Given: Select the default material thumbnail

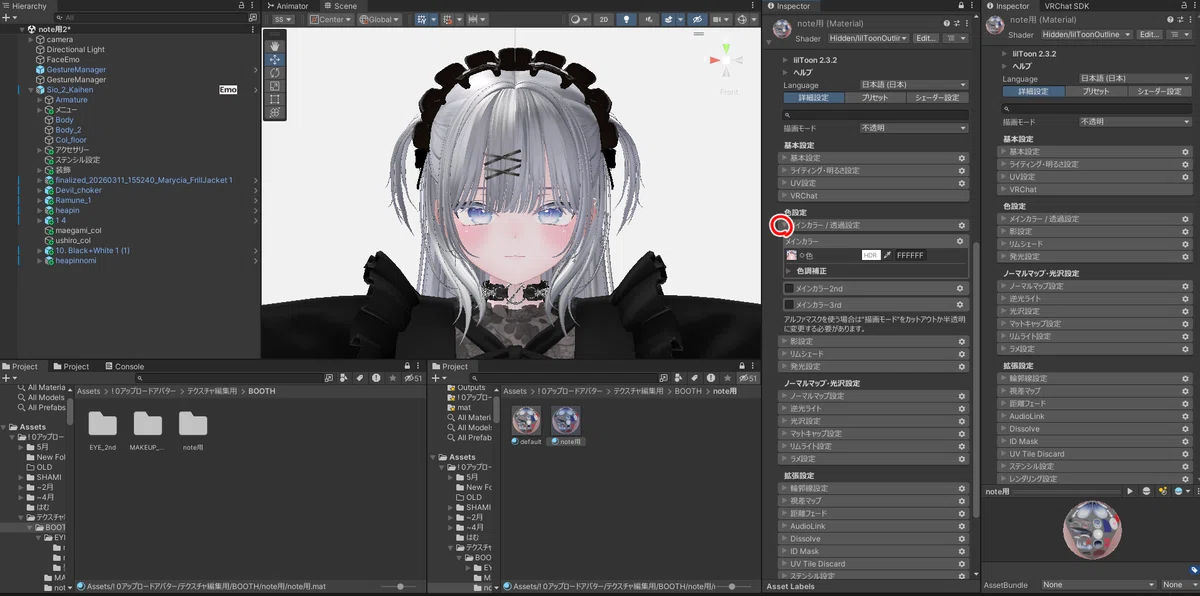Looking at the screenshot, I should pyautogui.click(x=527, y=420).
